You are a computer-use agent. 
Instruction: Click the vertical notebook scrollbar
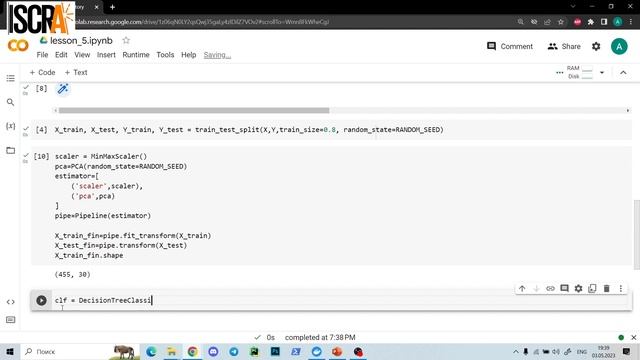tap(637, 235)
